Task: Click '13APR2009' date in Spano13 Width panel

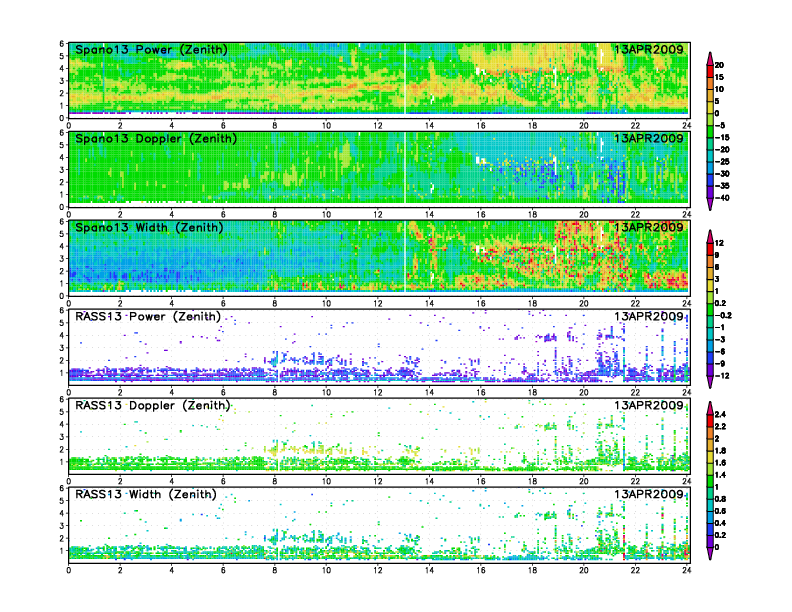Action: click(649, 227)
